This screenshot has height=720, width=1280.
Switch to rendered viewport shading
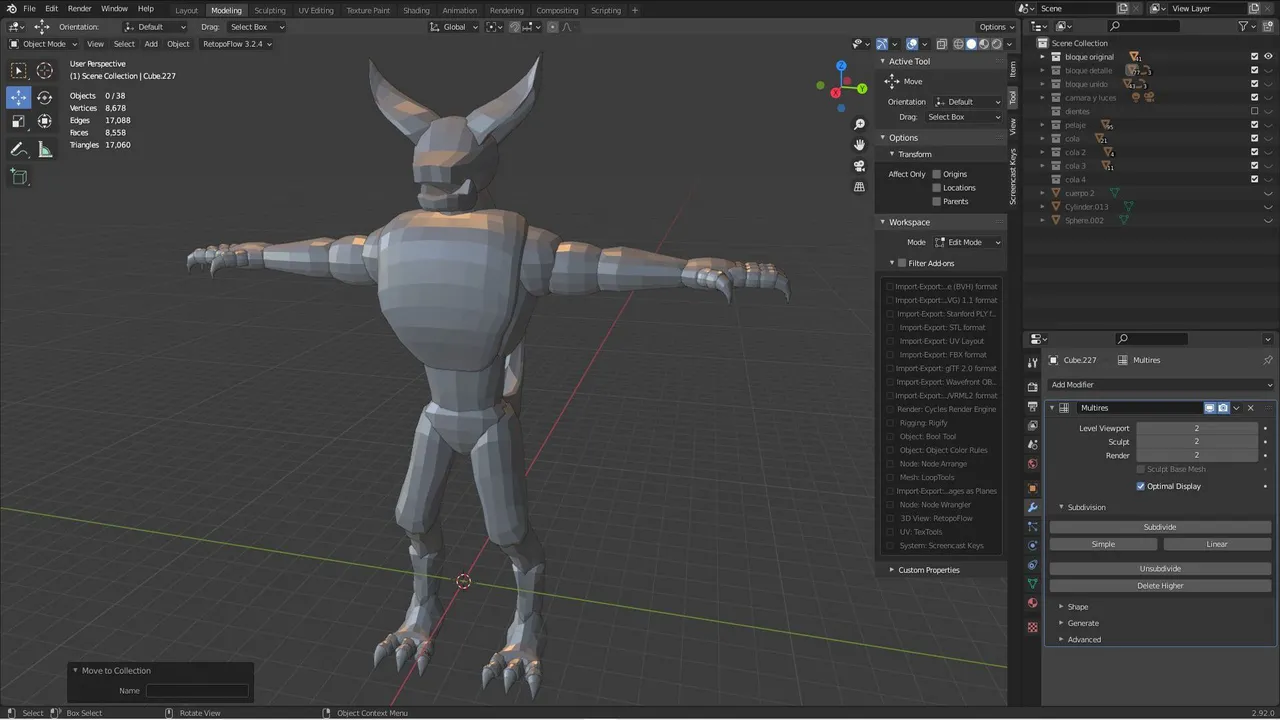(997, 44)
